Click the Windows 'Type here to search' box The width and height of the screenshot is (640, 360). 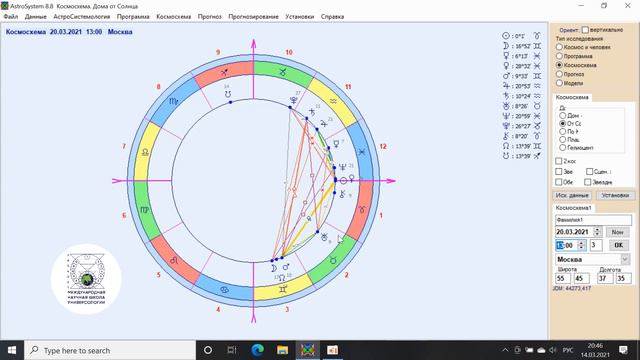pyautogui.click(x=110, y=350)
